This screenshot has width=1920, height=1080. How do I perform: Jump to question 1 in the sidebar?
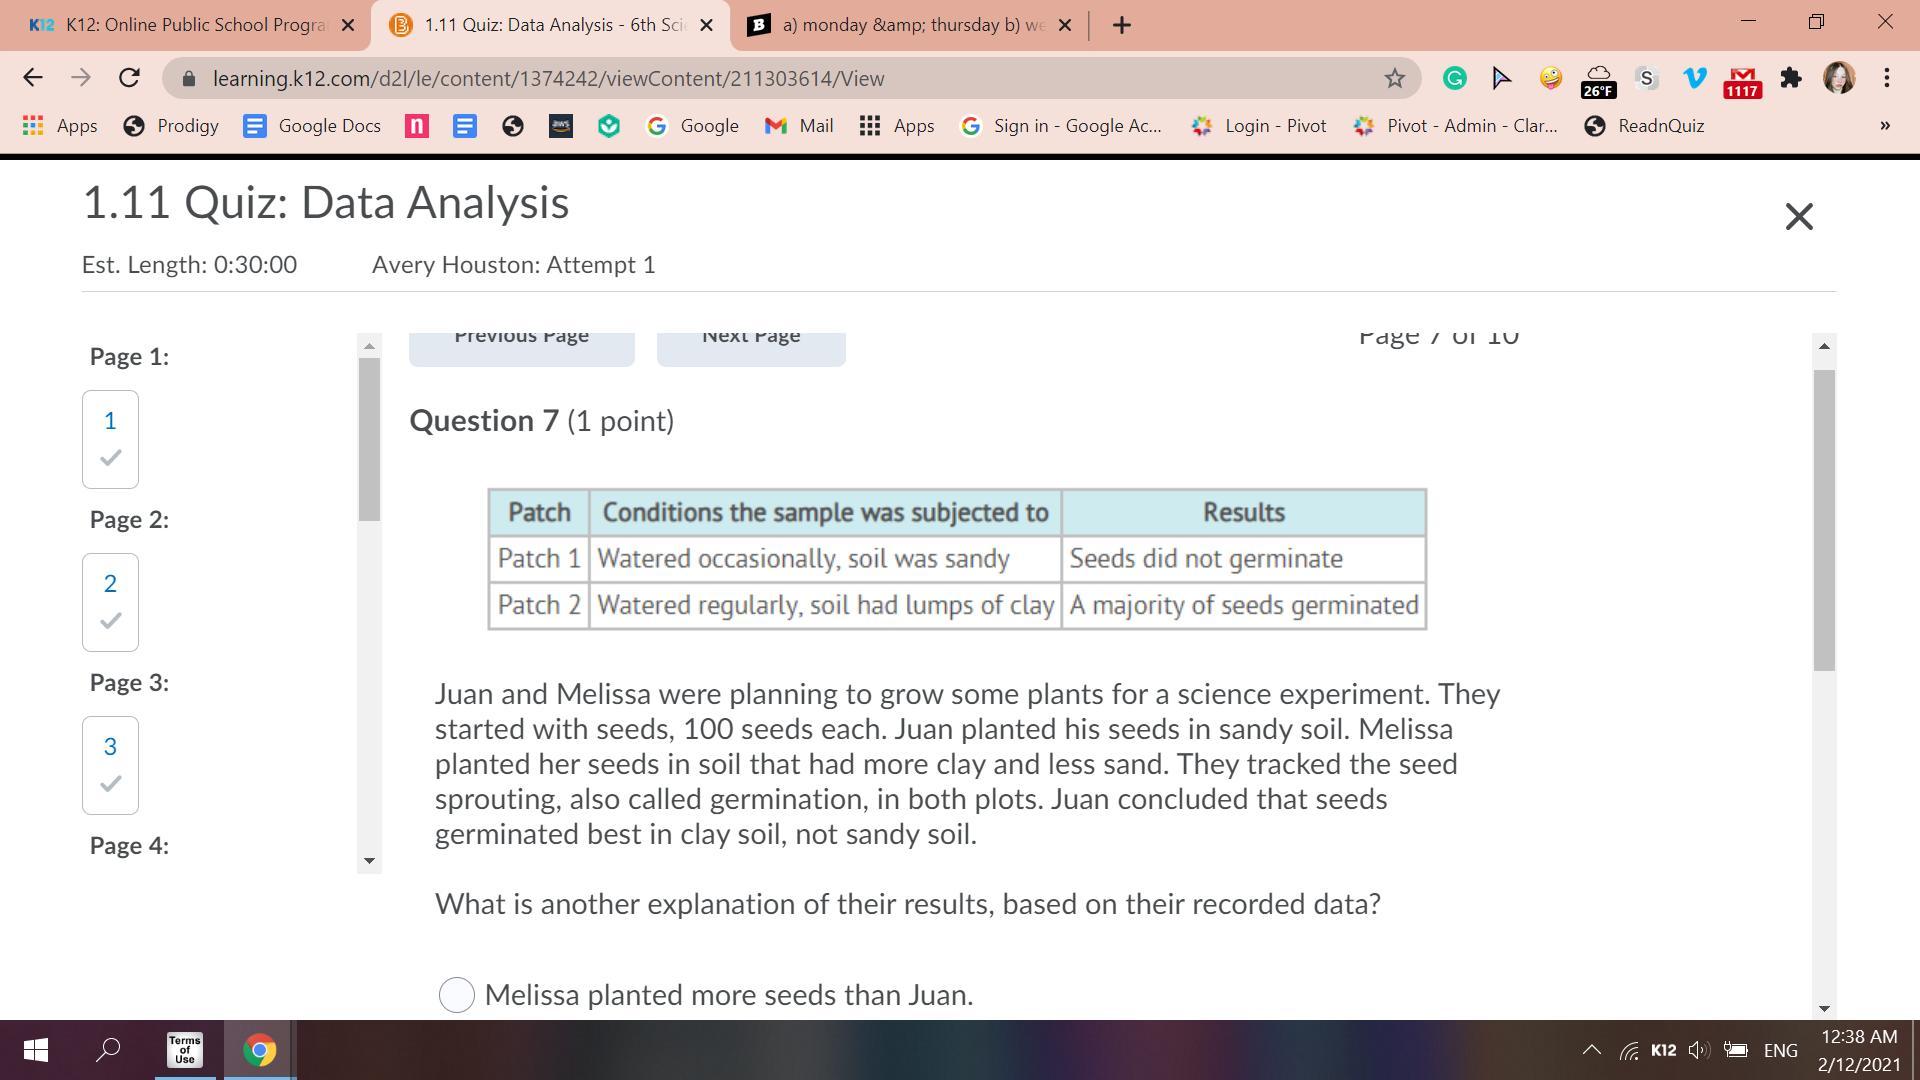coord(110,438)
